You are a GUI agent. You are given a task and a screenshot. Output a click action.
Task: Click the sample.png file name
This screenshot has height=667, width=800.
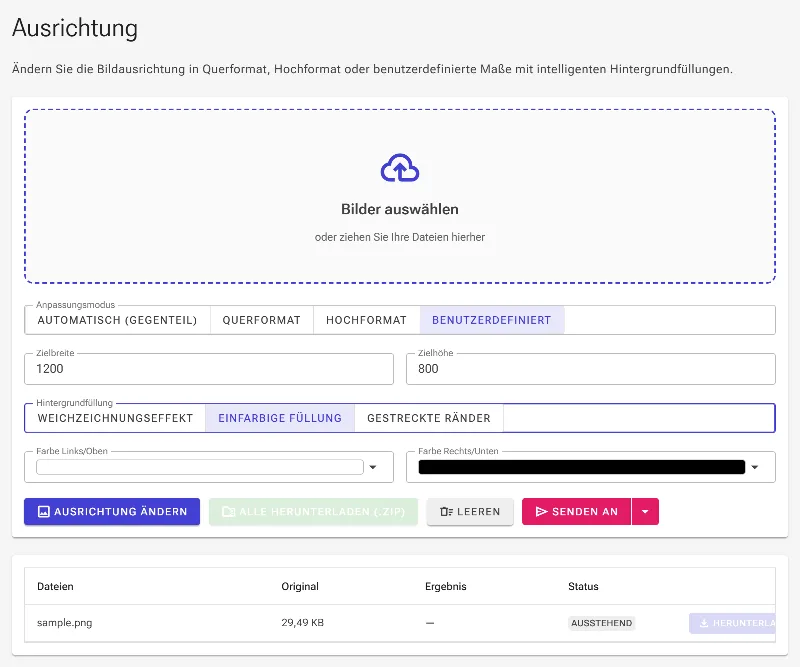[65, 623]
